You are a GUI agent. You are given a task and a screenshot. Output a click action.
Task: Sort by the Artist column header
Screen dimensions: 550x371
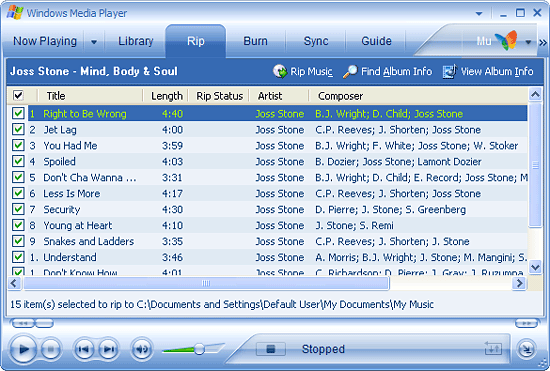pos(279,96)
